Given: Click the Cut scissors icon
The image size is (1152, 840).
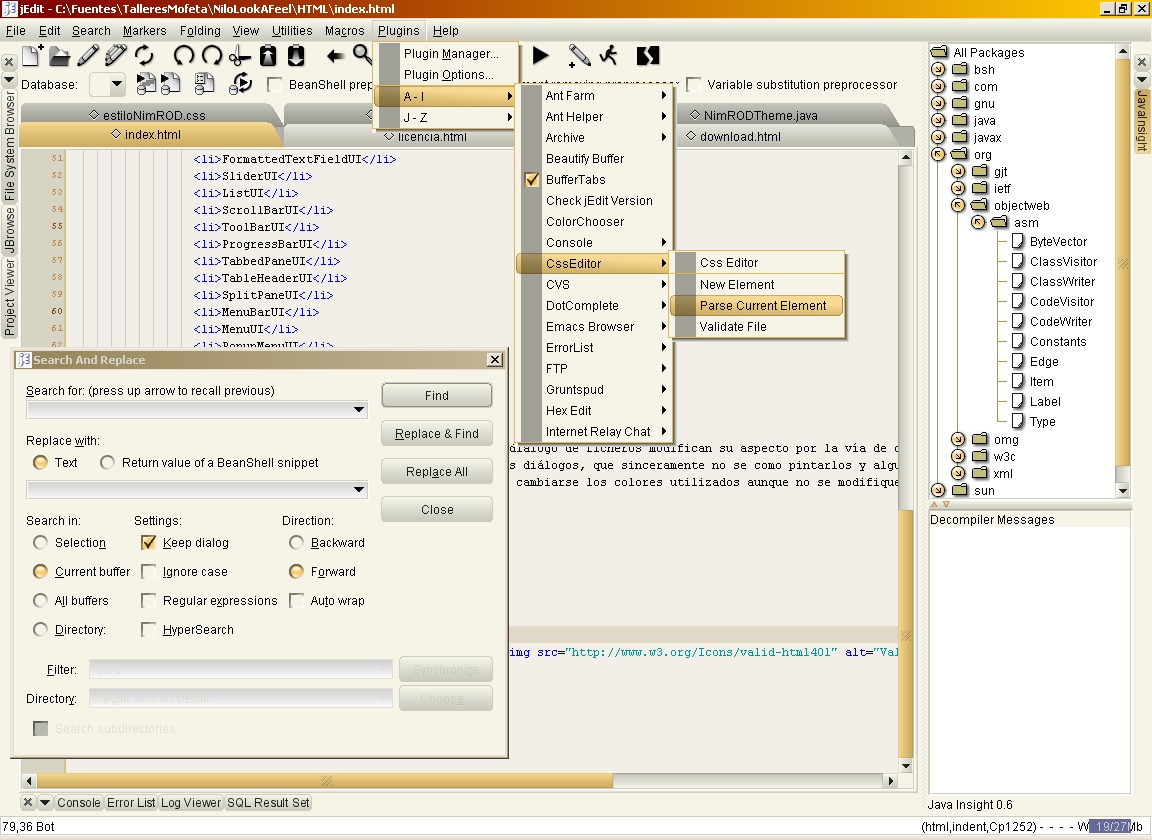Looking at the screenshot, I should (240, 55).
